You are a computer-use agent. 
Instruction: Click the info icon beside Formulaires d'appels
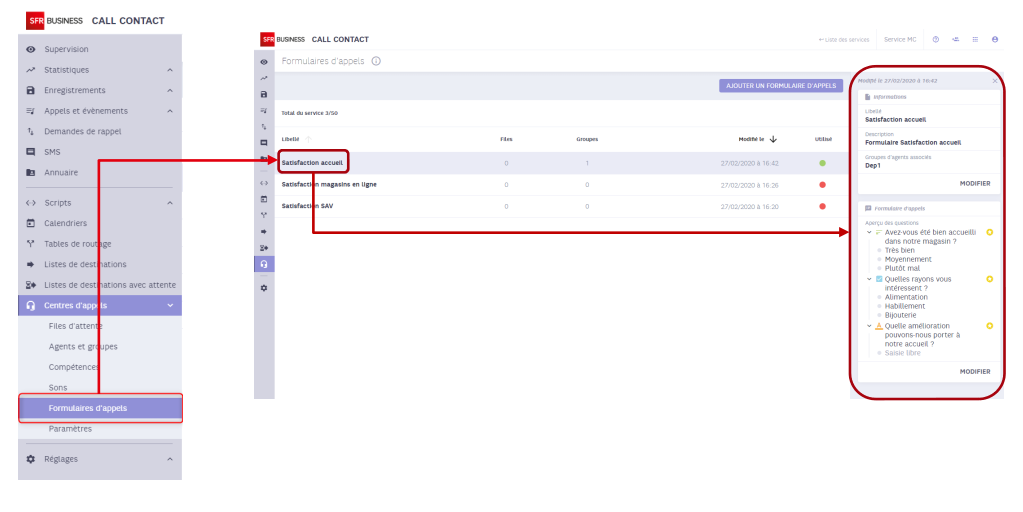(376, 61)
